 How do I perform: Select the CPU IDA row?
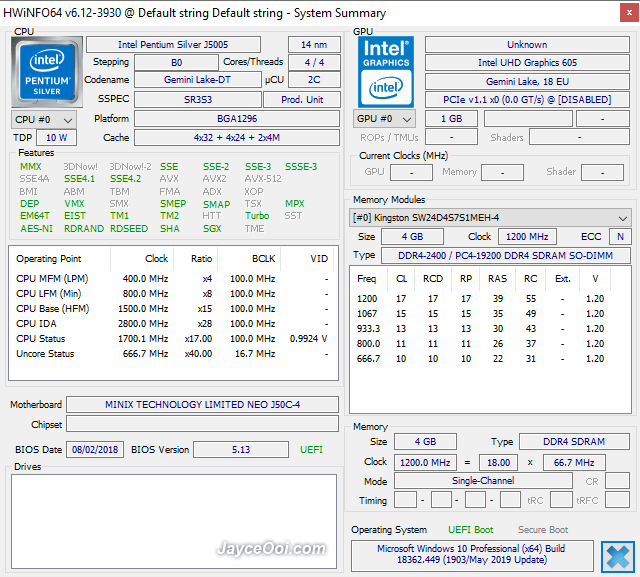pos(173,324)
